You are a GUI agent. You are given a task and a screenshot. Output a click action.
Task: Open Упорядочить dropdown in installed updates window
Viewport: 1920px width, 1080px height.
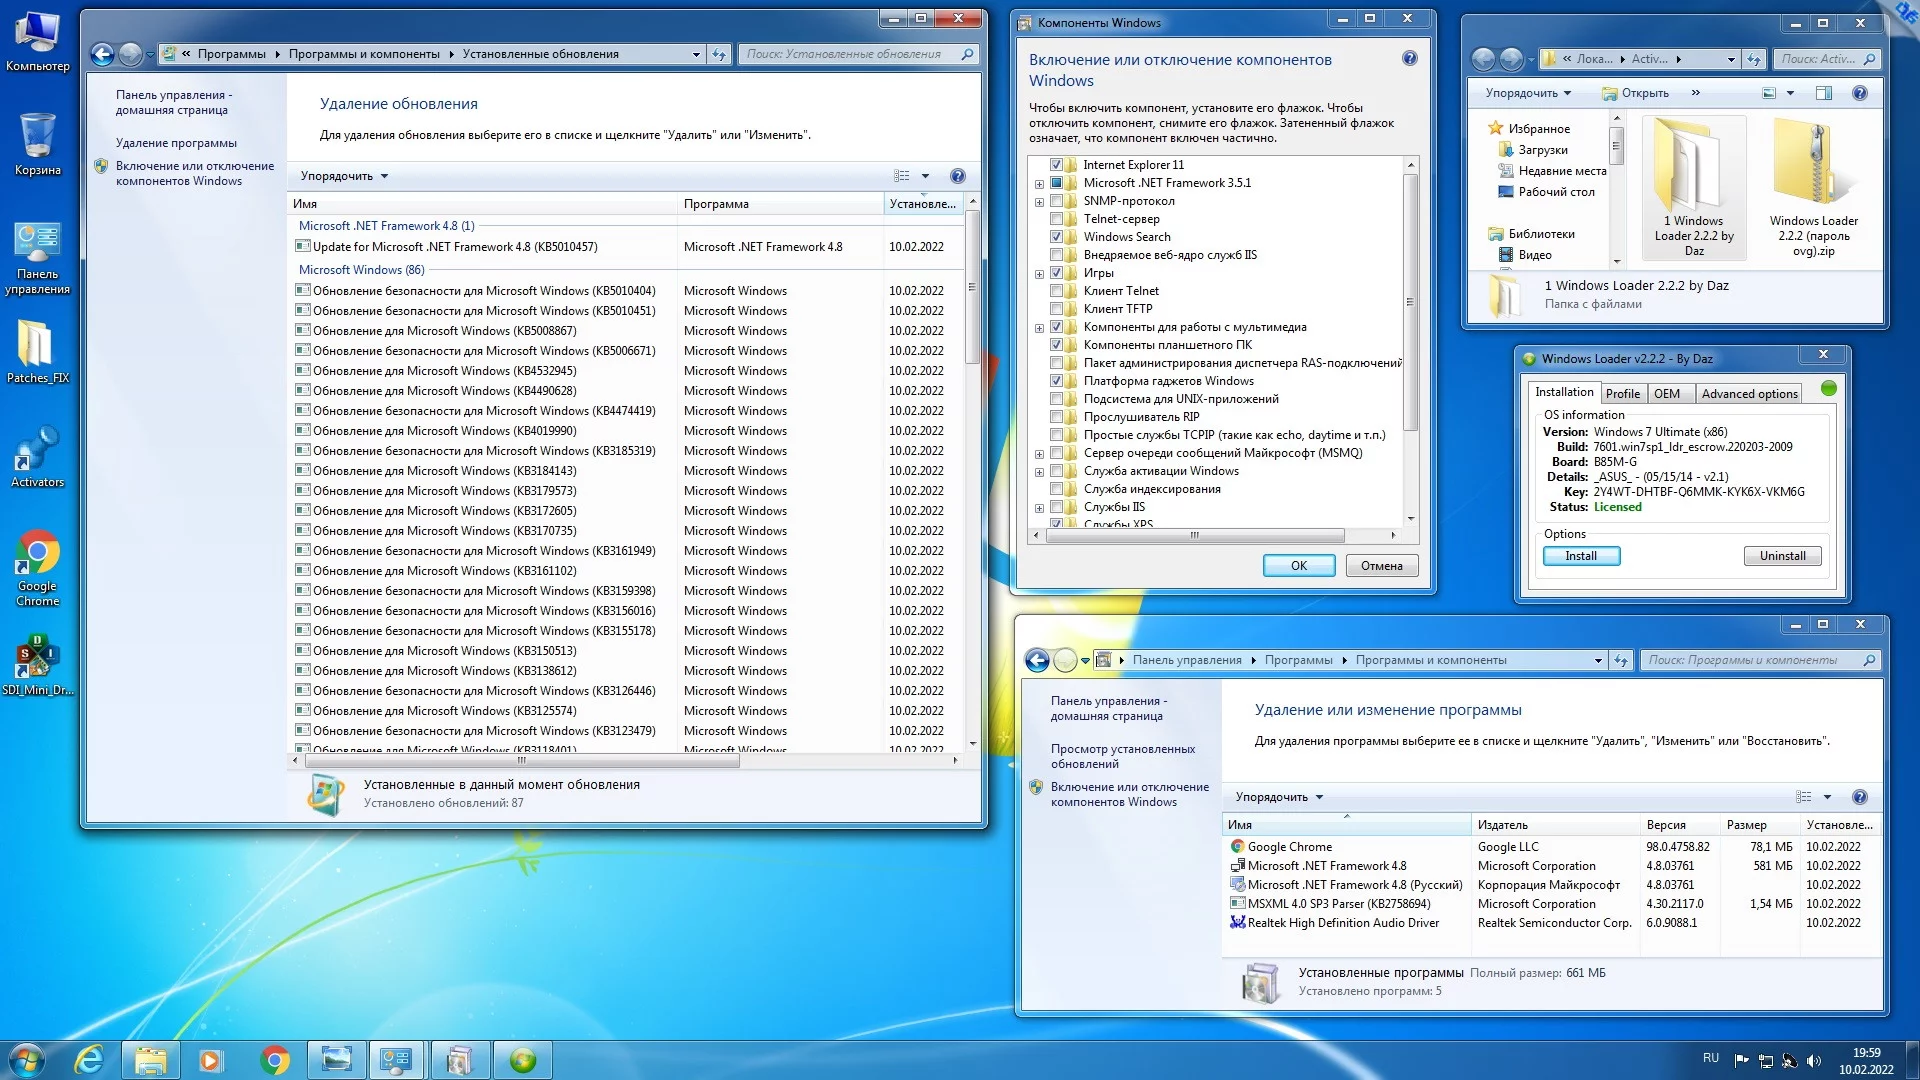click(344, 176)
